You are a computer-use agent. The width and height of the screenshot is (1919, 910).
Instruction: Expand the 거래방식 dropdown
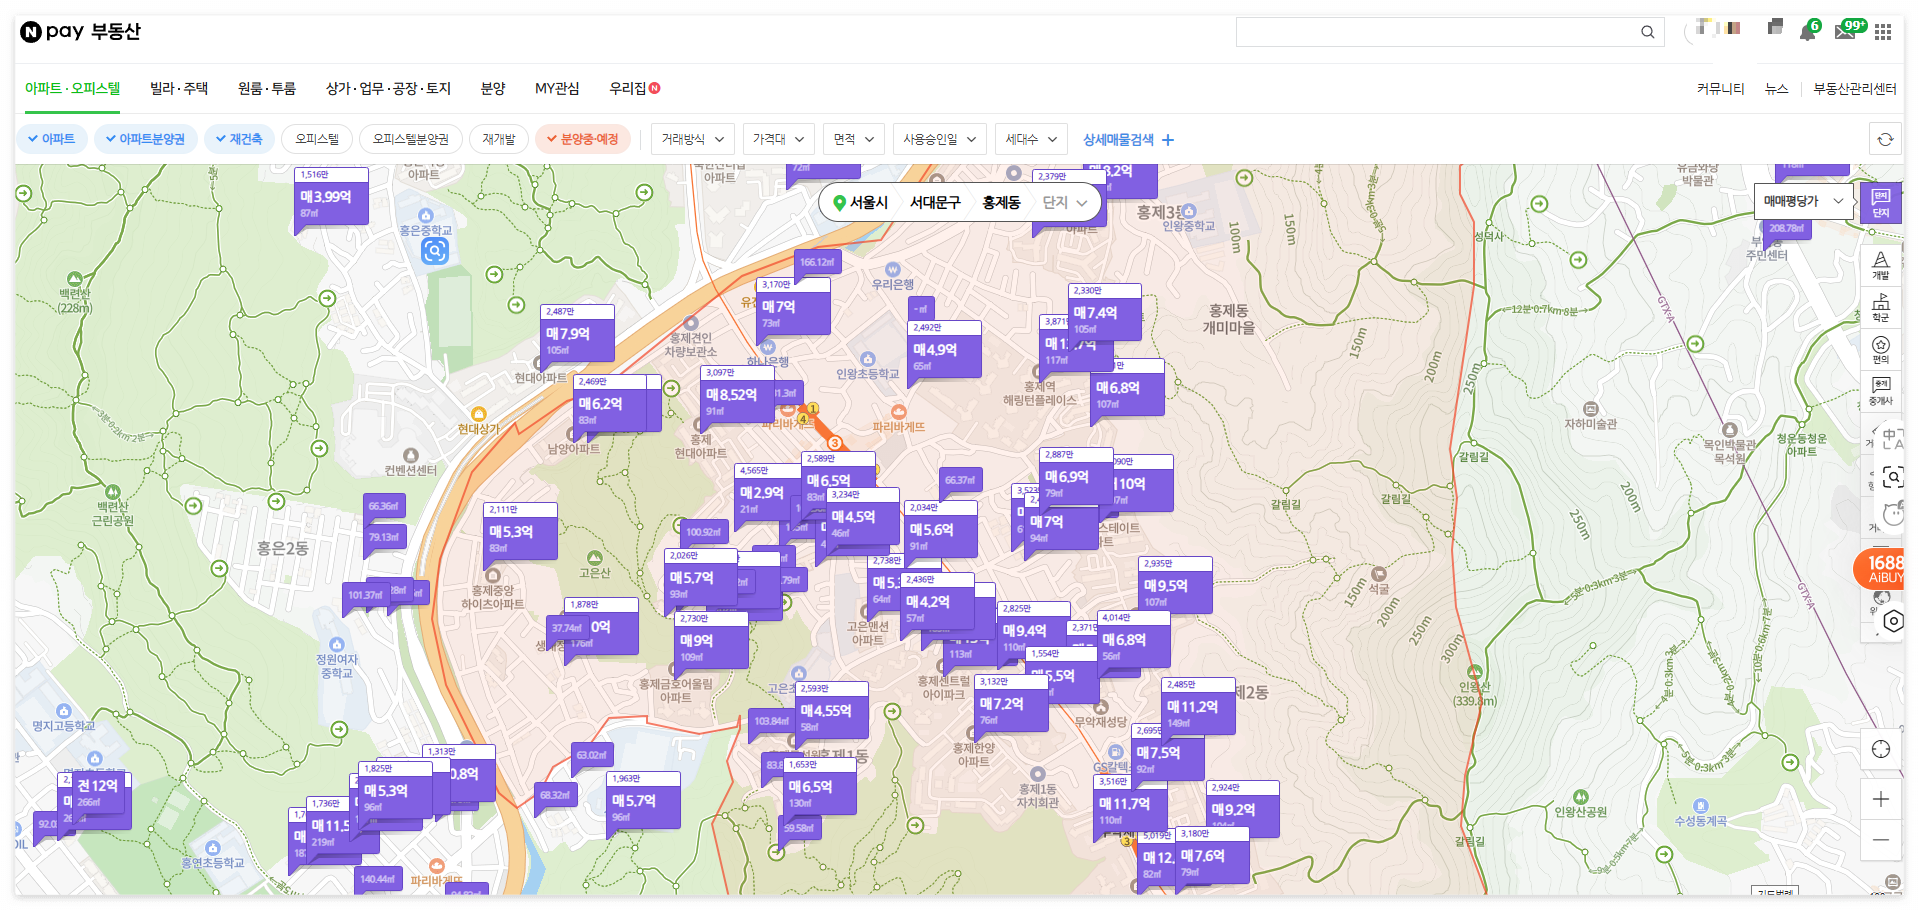pyautogui.click(x=693, y=139)
